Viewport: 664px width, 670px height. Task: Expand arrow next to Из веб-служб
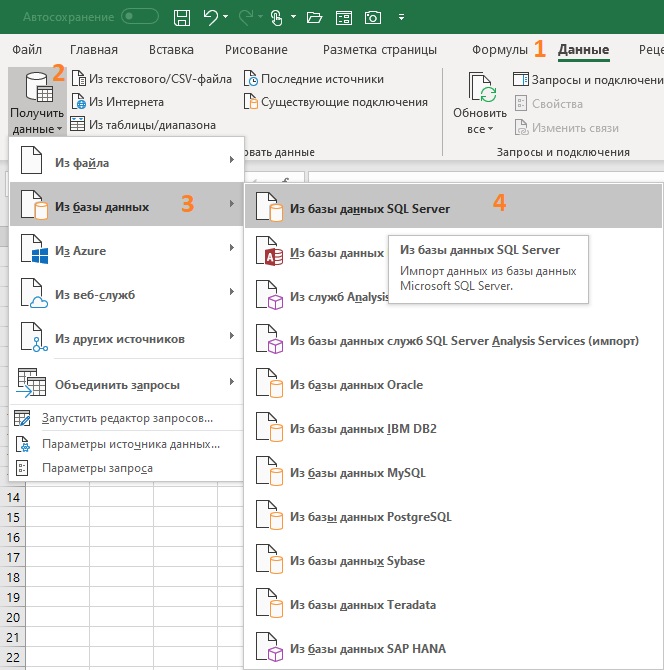(x=232, y=291)
